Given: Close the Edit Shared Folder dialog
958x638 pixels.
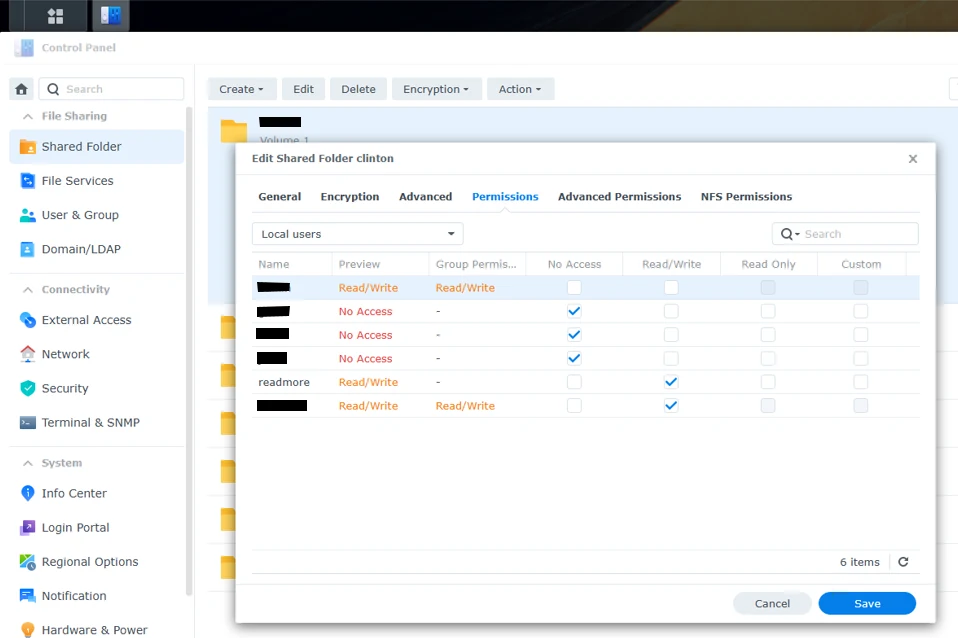Looking at the screenshot, I should (x=913, y=159).
